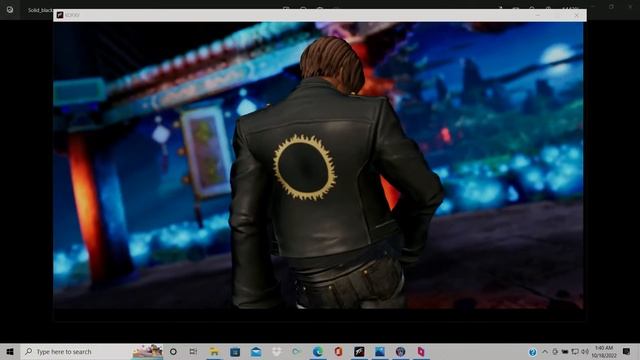Open Microsoft Edge from the taskbar
Viewport: 640px width, 360px height.
pos(318,351)
